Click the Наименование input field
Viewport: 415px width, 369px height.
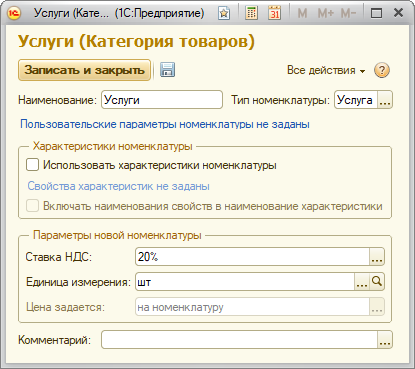[162, 100]
